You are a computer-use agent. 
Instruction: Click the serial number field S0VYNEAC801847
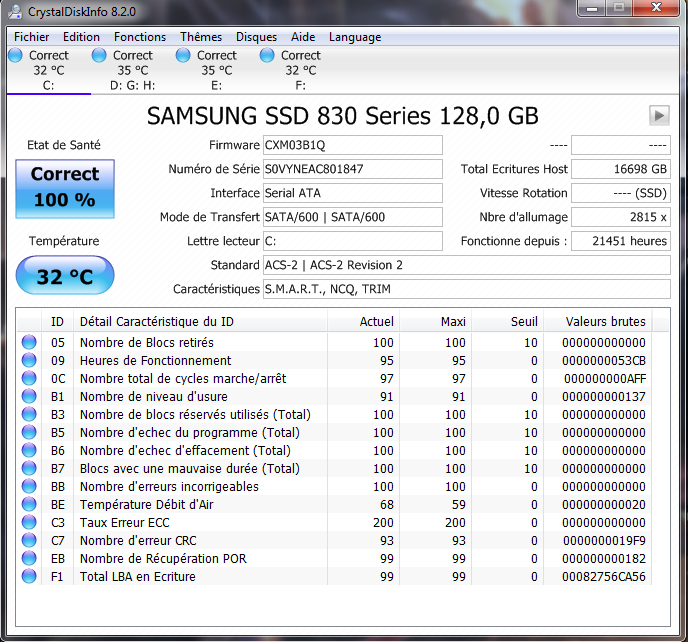tap(353, 169)
